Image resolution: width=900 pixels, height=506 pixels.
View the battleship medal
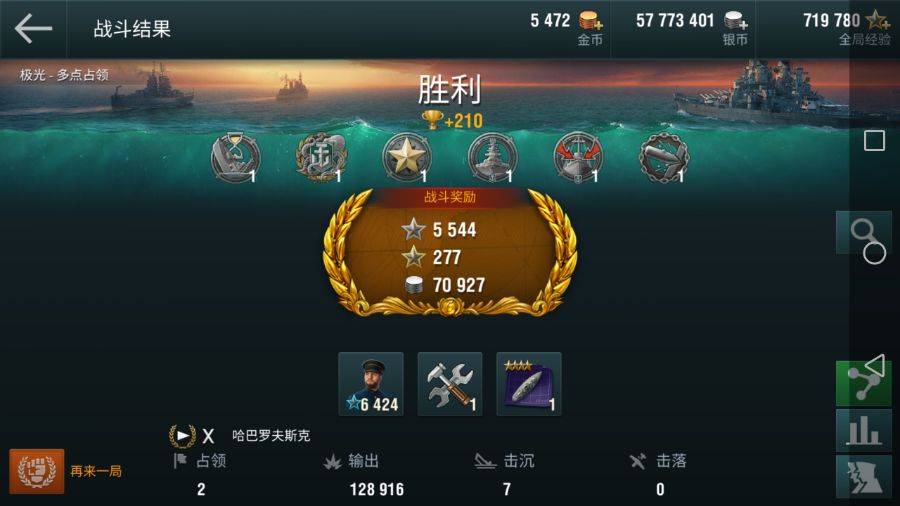(492, 157)
